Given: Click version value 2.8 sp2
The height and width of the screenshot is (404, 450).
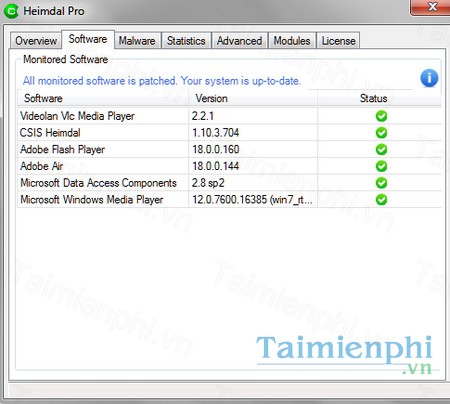Looking at the screenshot, I should coord(208,183).
